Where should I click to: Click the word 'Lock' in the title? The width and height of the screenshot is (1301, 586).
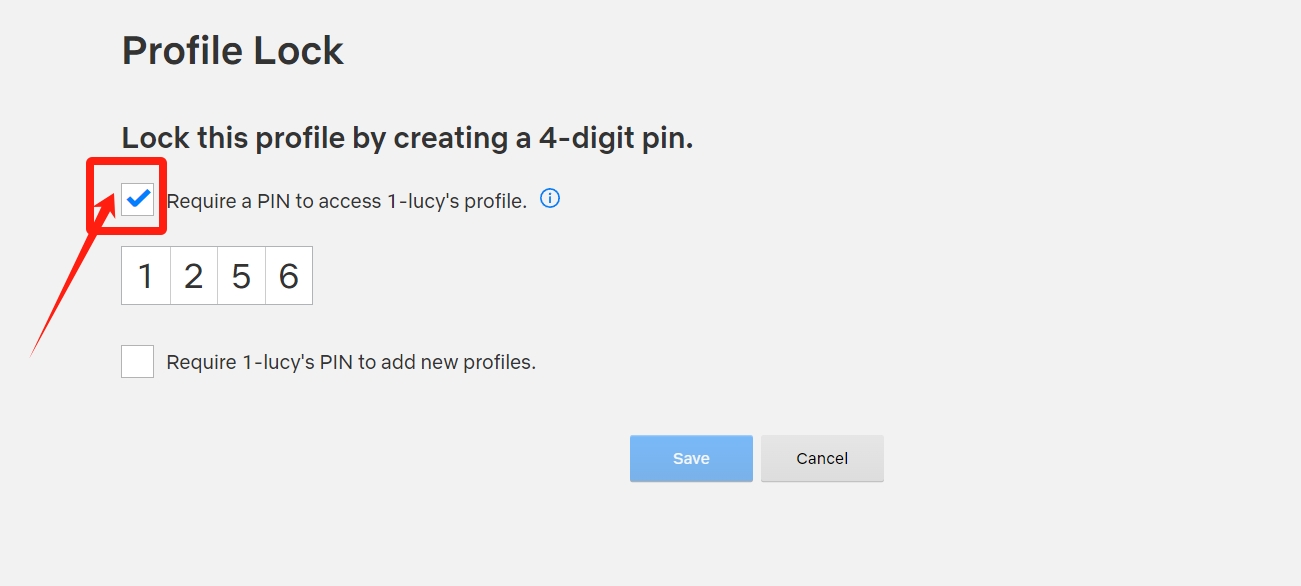pos(301,51)
